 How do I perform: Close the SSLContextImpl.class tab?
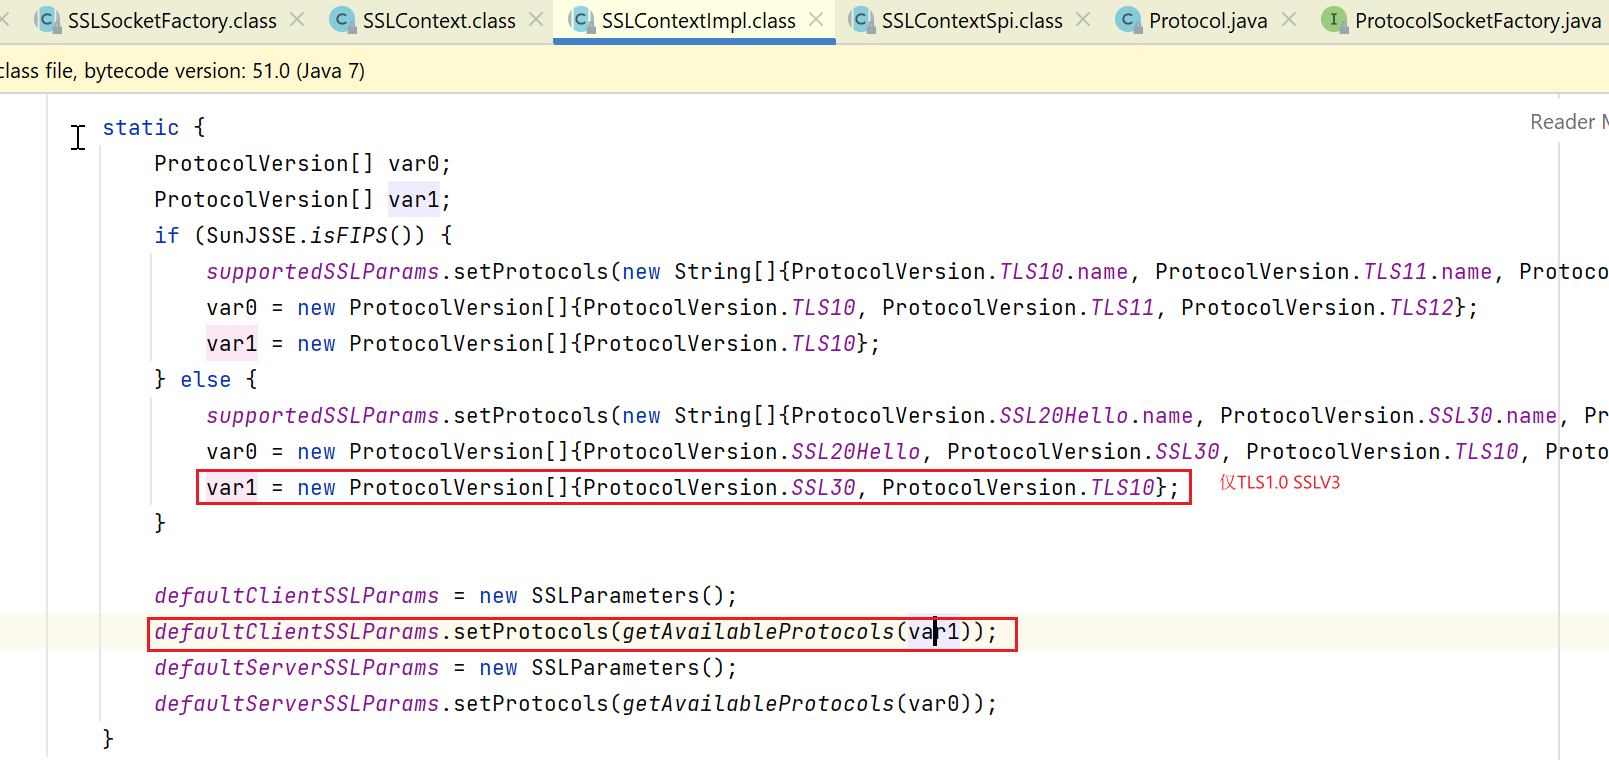point(816,19)
